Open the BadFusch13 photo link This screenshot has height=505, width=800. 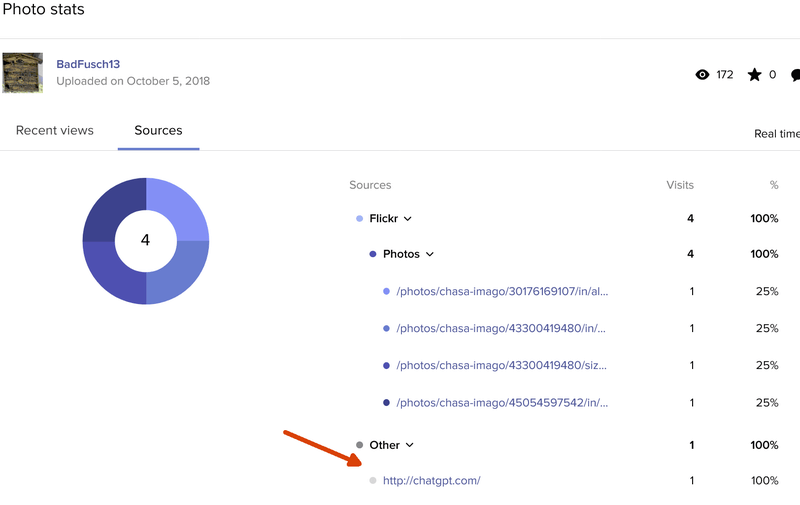pyautogui.click(x=90, y=64)
